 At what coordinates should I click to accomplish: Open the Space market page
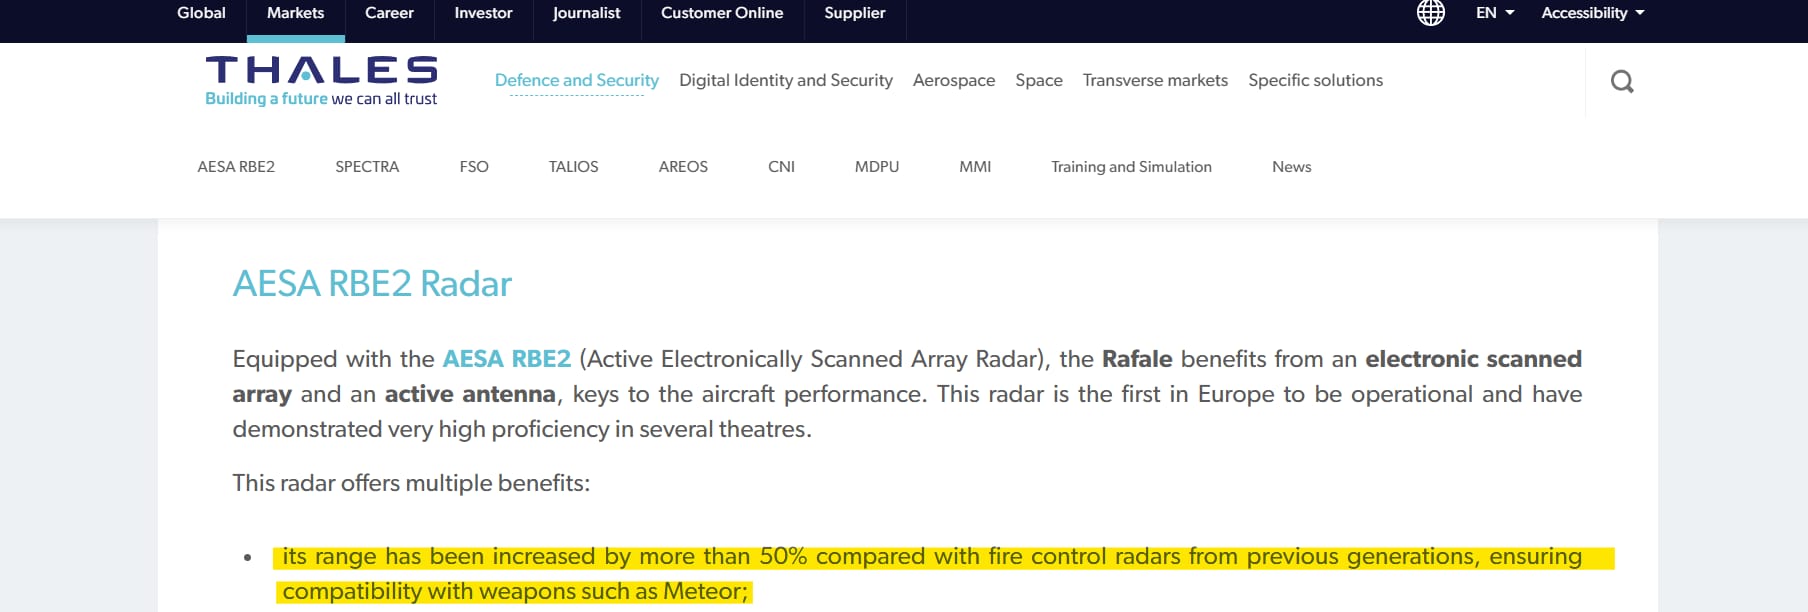1039,80
